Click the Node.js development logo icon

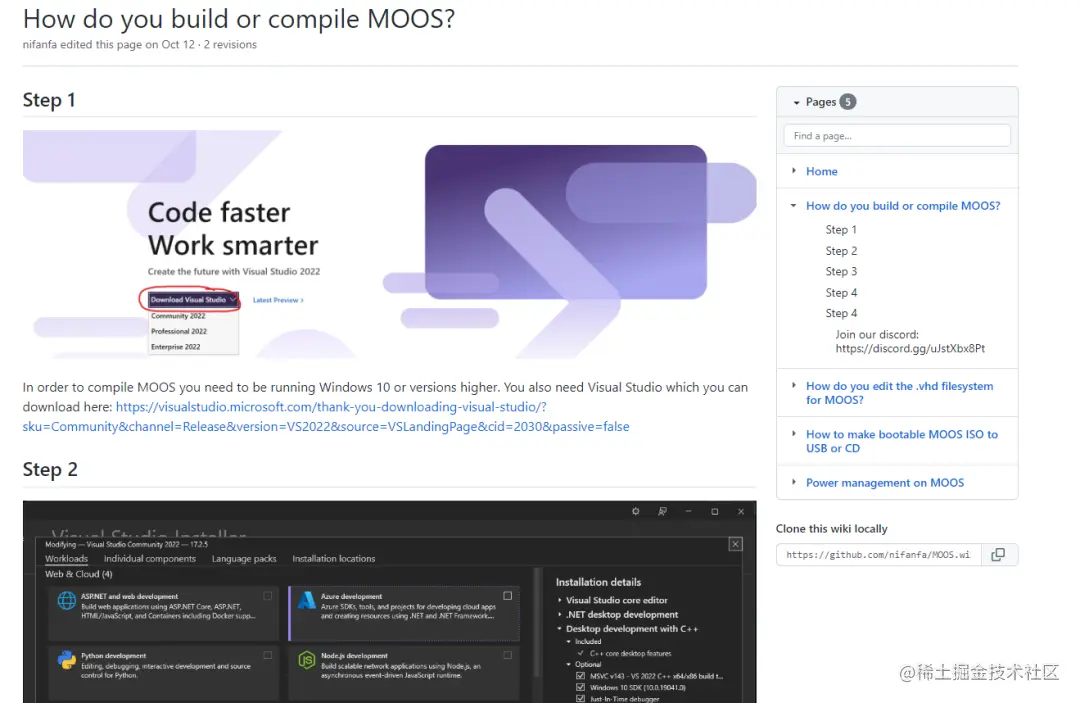[307, 660]
